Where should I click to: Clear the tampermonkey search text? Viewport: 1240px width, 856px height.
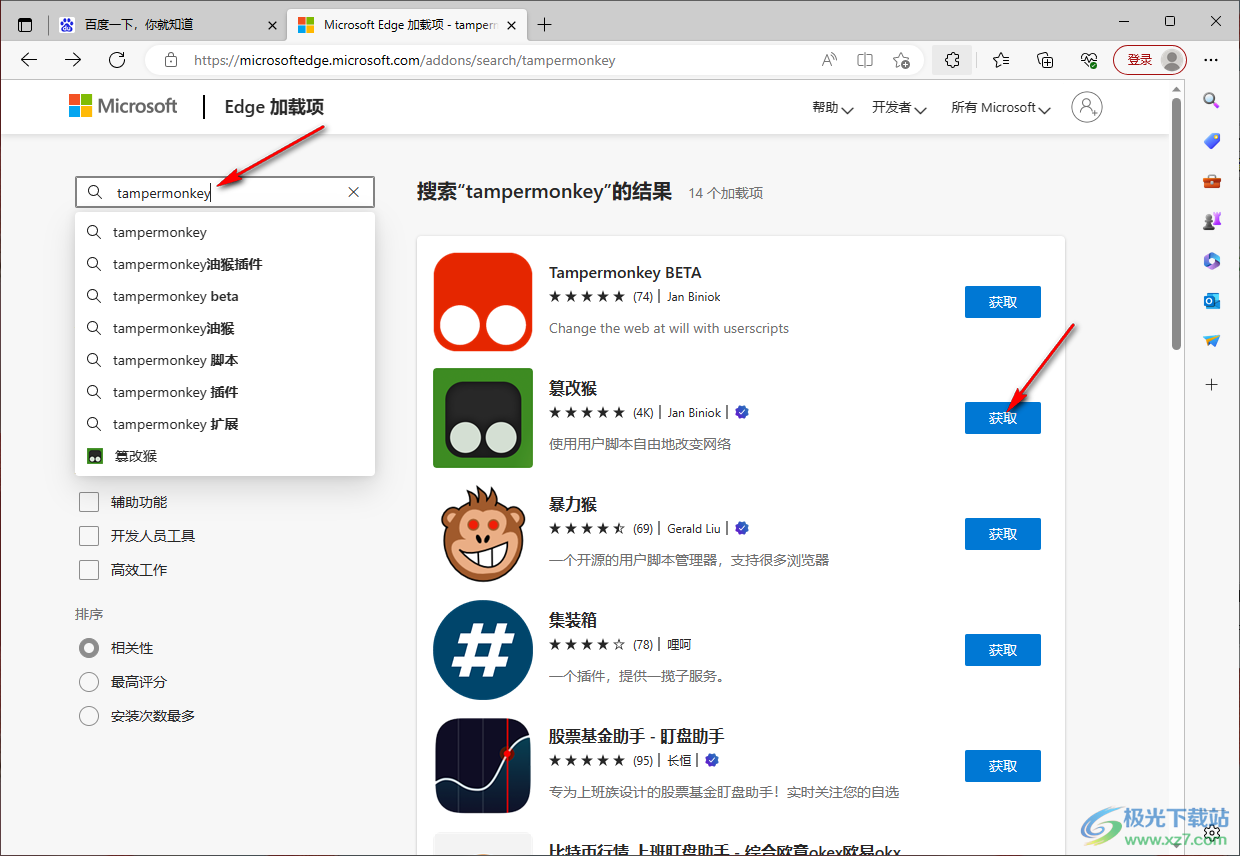pyautogui.click(x=353, y=192)
